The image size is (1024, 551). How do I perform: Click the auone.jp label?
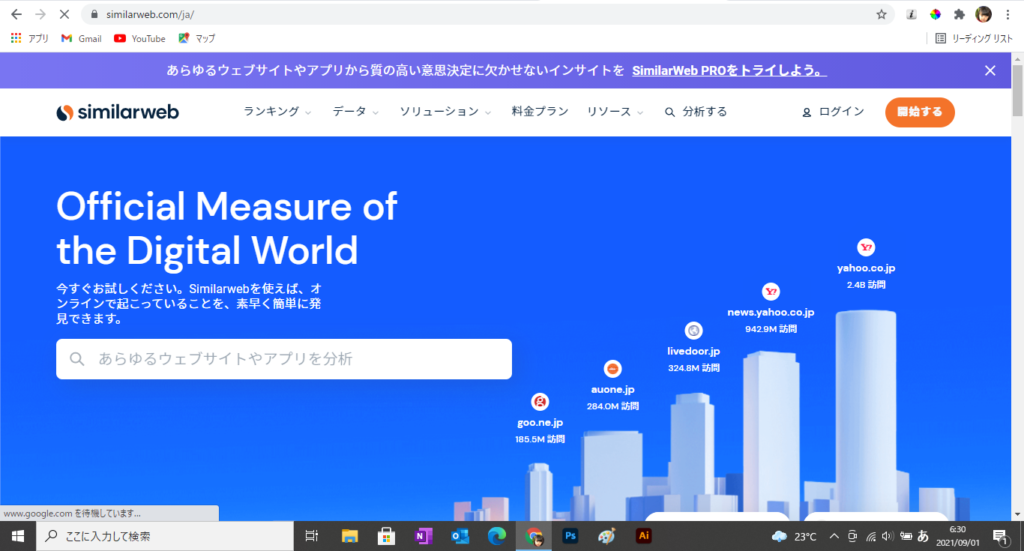pyautogui.click(x=613, y=390)
